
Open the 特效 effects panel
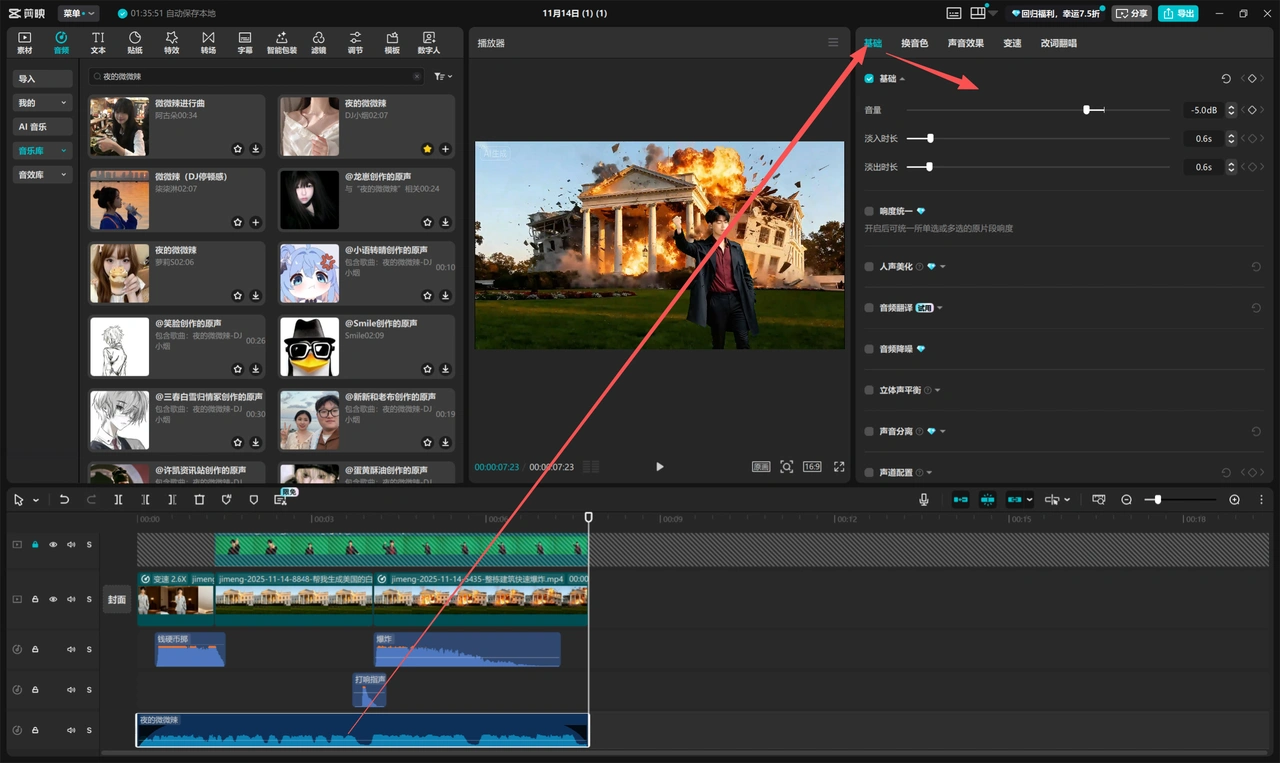(172, 42)
